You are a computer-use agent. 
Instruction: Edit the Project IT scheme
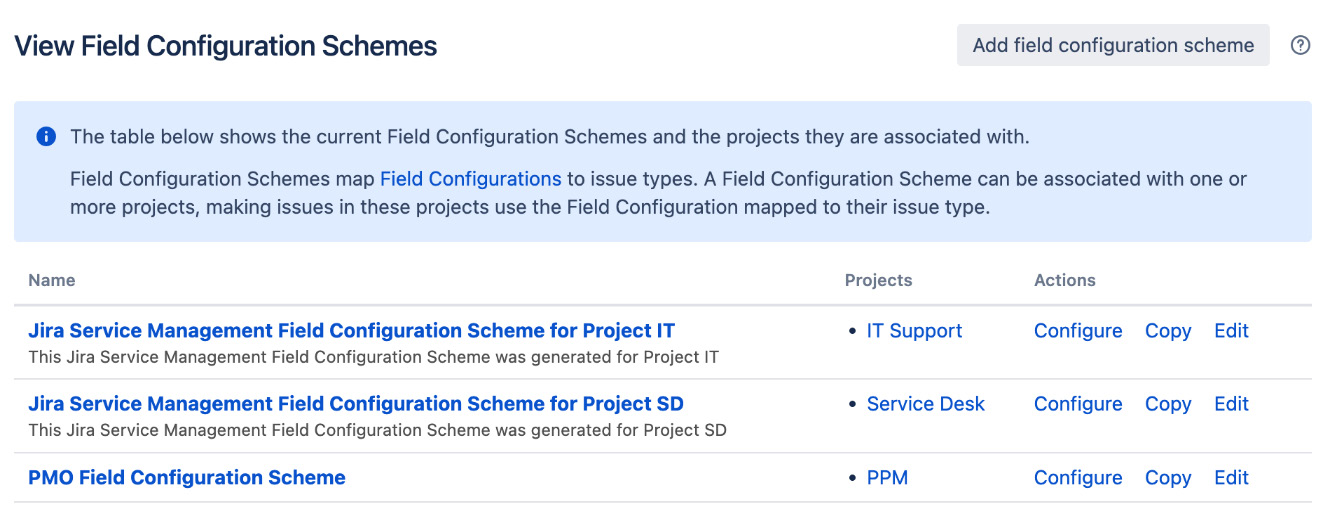tap(1231, 331)
